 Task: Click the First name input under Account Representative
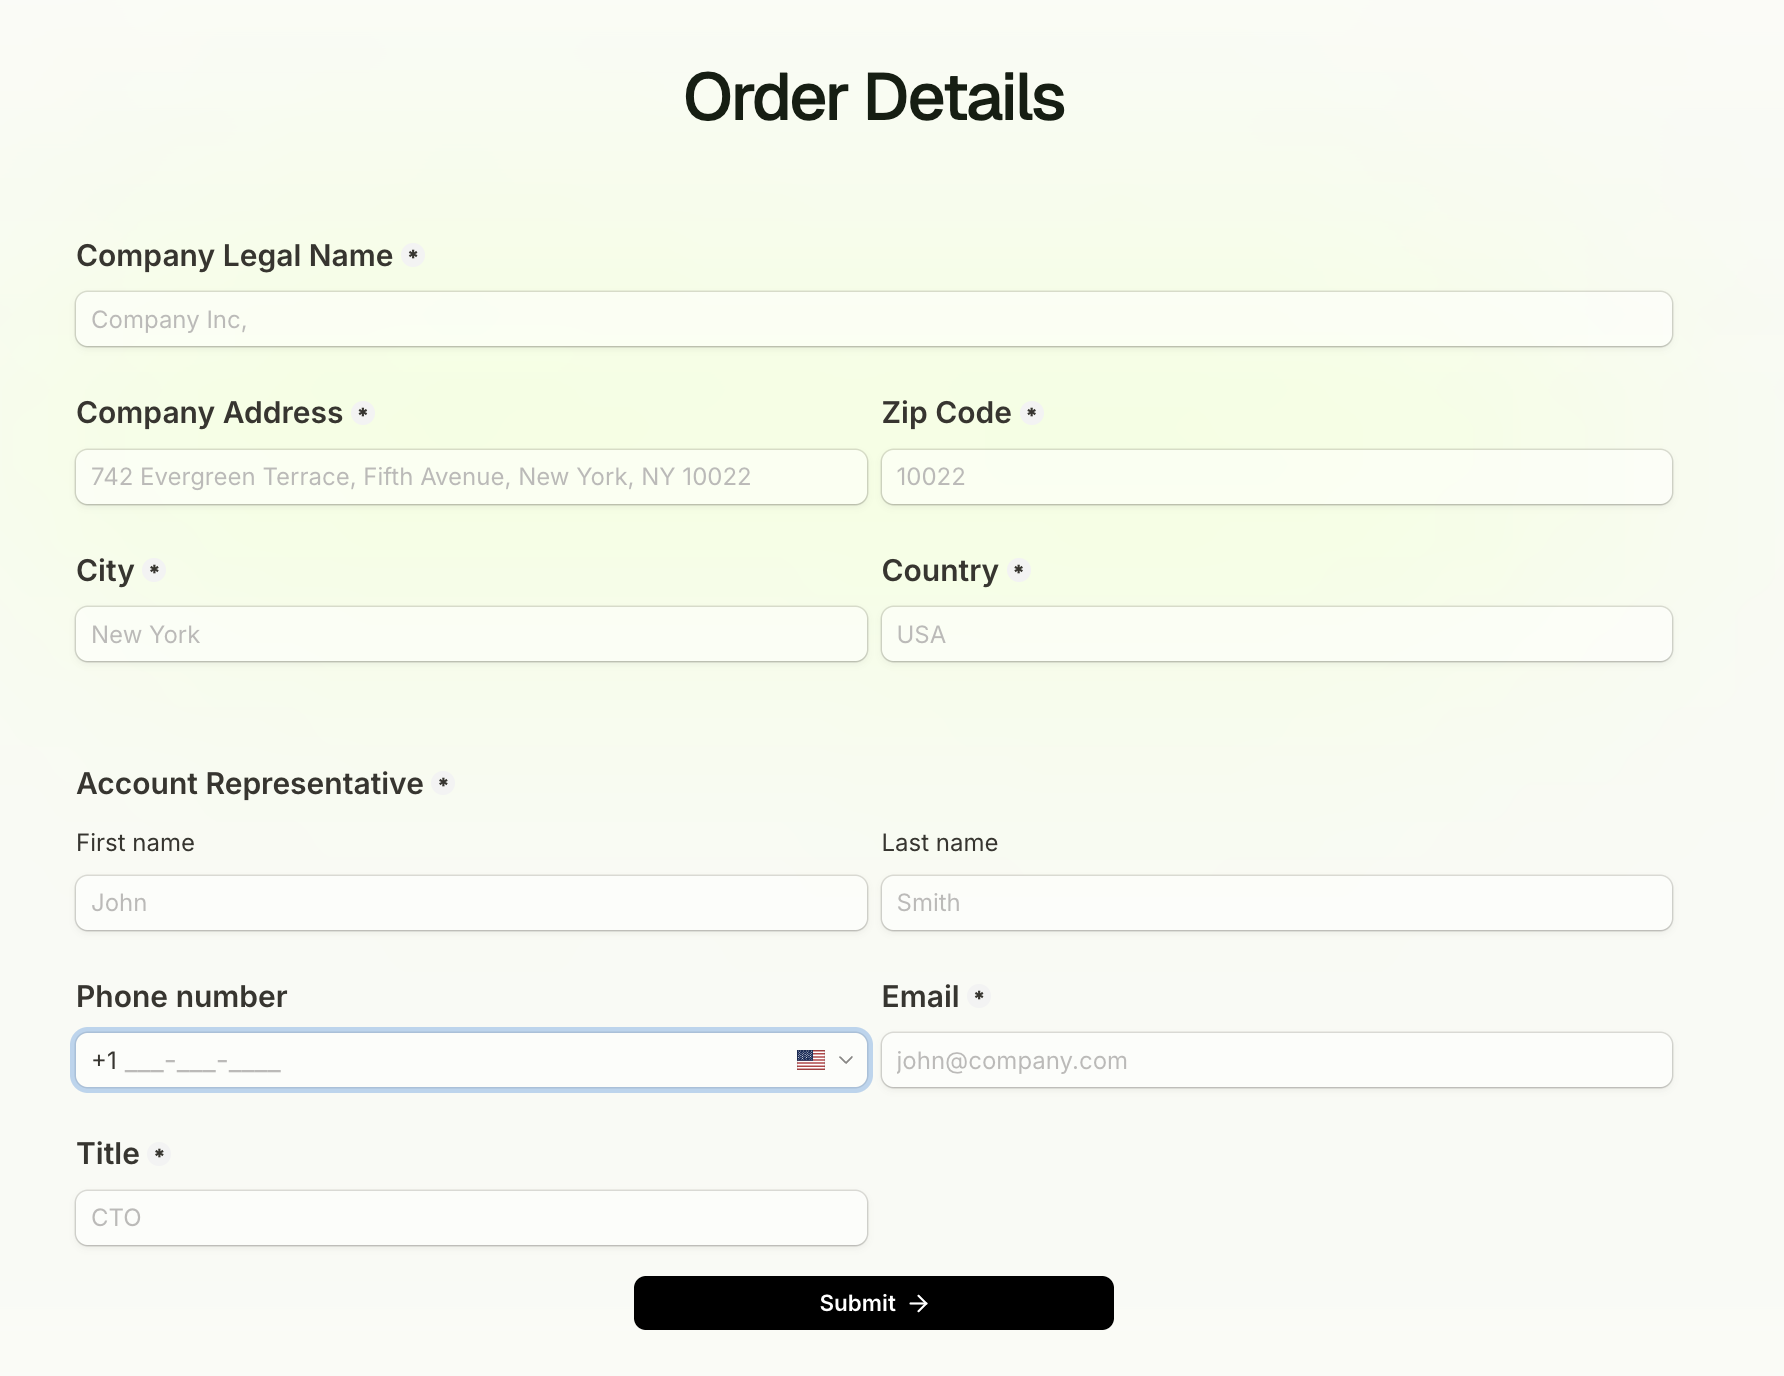470,903
